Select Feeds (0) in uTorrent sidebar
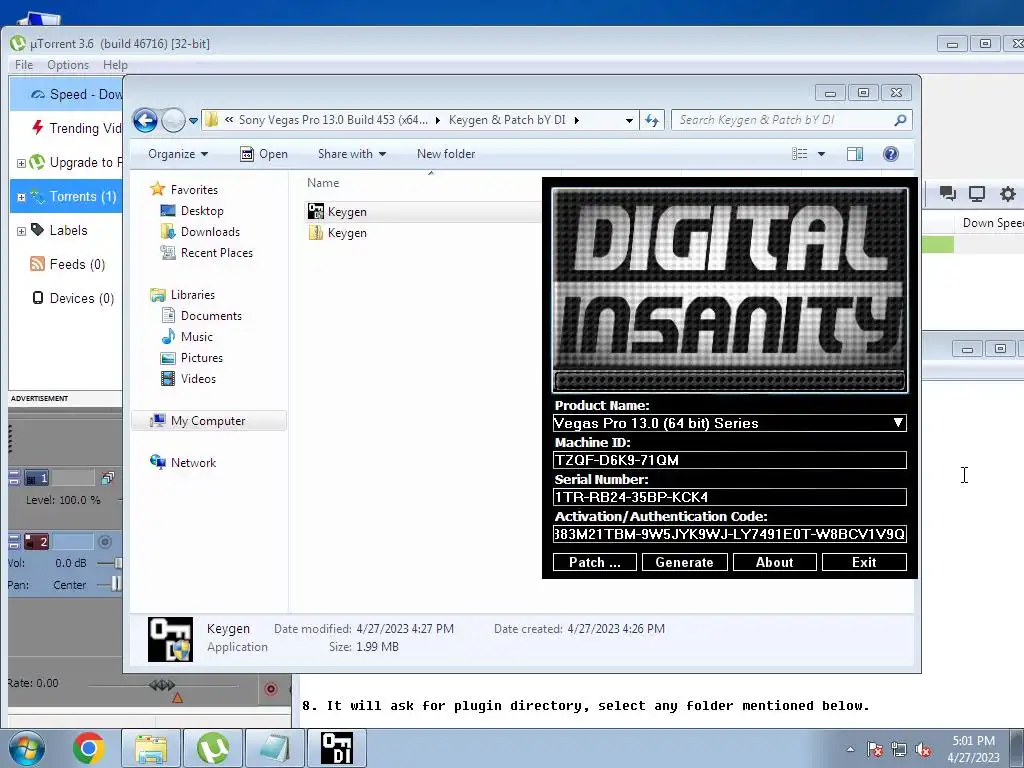The height and width of the screenshot is (768, 1024). pyautogui.click(x=67, y=264)
